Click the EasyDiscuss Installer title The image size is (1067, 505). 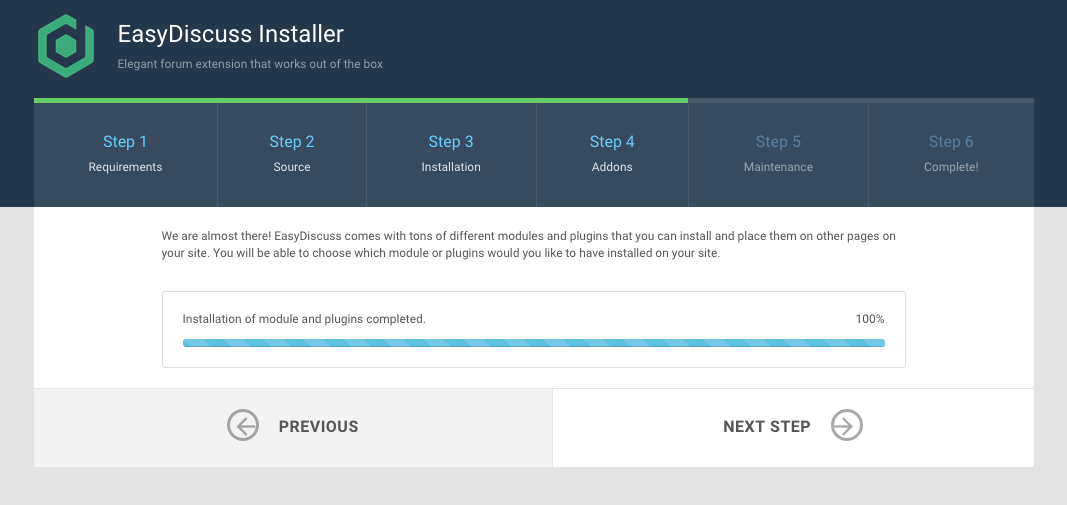[x=231, y=33]
